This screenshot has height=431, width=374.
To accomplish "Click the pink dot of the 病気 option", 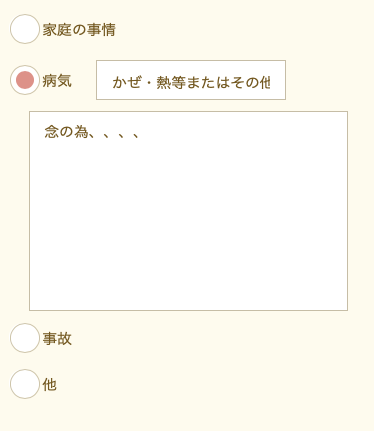I will pos(25,80).
